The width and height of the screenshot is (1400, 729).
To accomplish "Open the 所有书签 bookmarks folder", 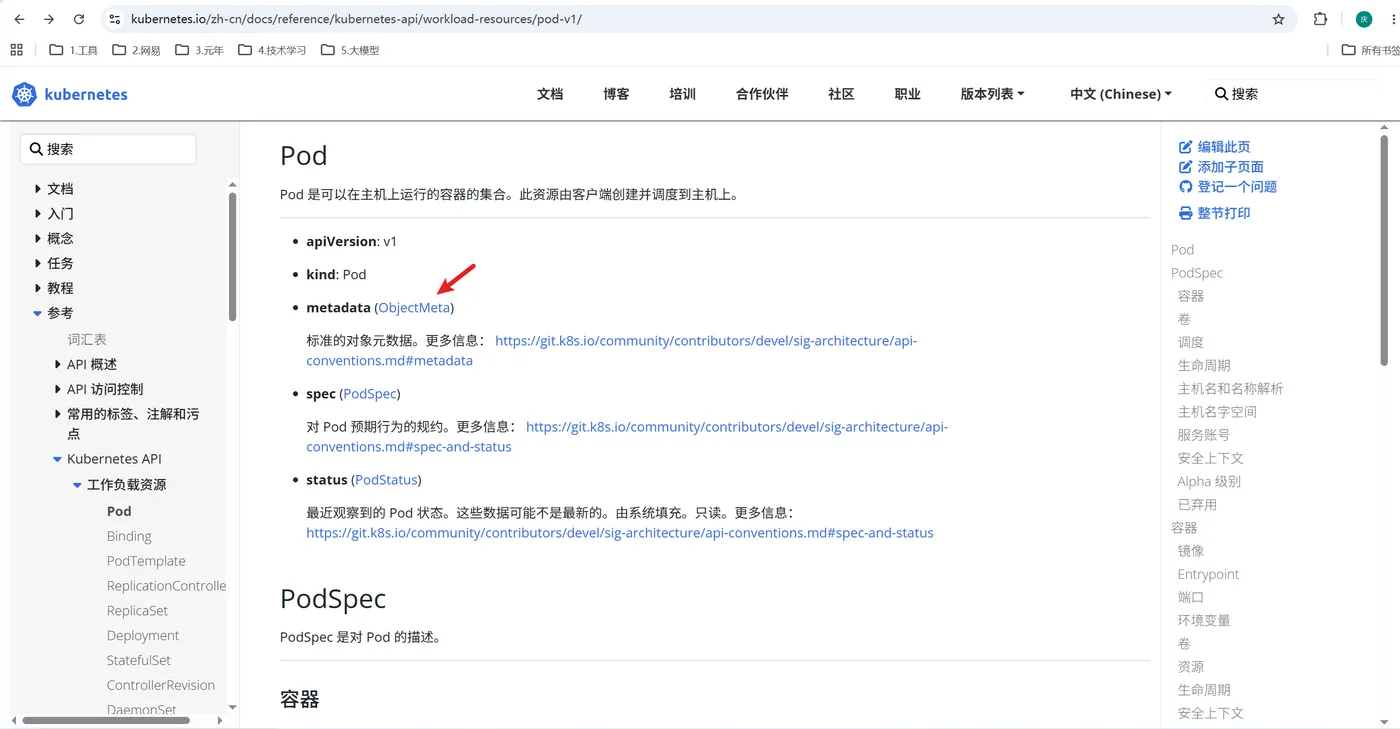I will (1370, 50).
